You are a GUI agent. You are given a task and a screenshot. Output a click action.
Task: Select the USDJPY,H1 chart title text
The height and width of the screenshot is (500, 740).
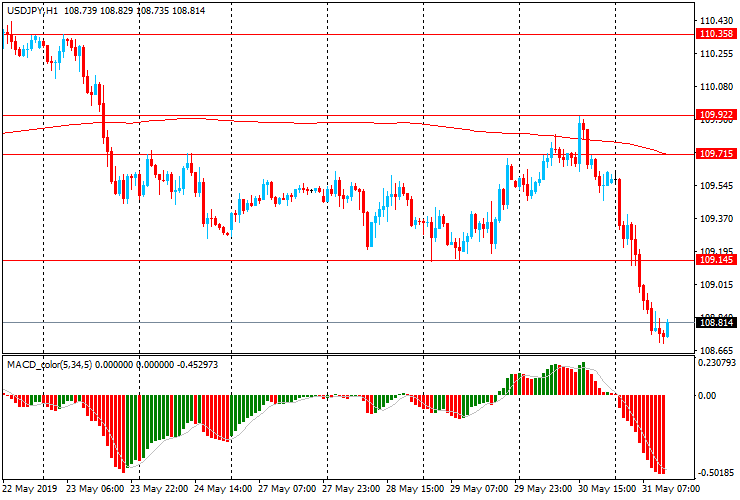(33, 10)
